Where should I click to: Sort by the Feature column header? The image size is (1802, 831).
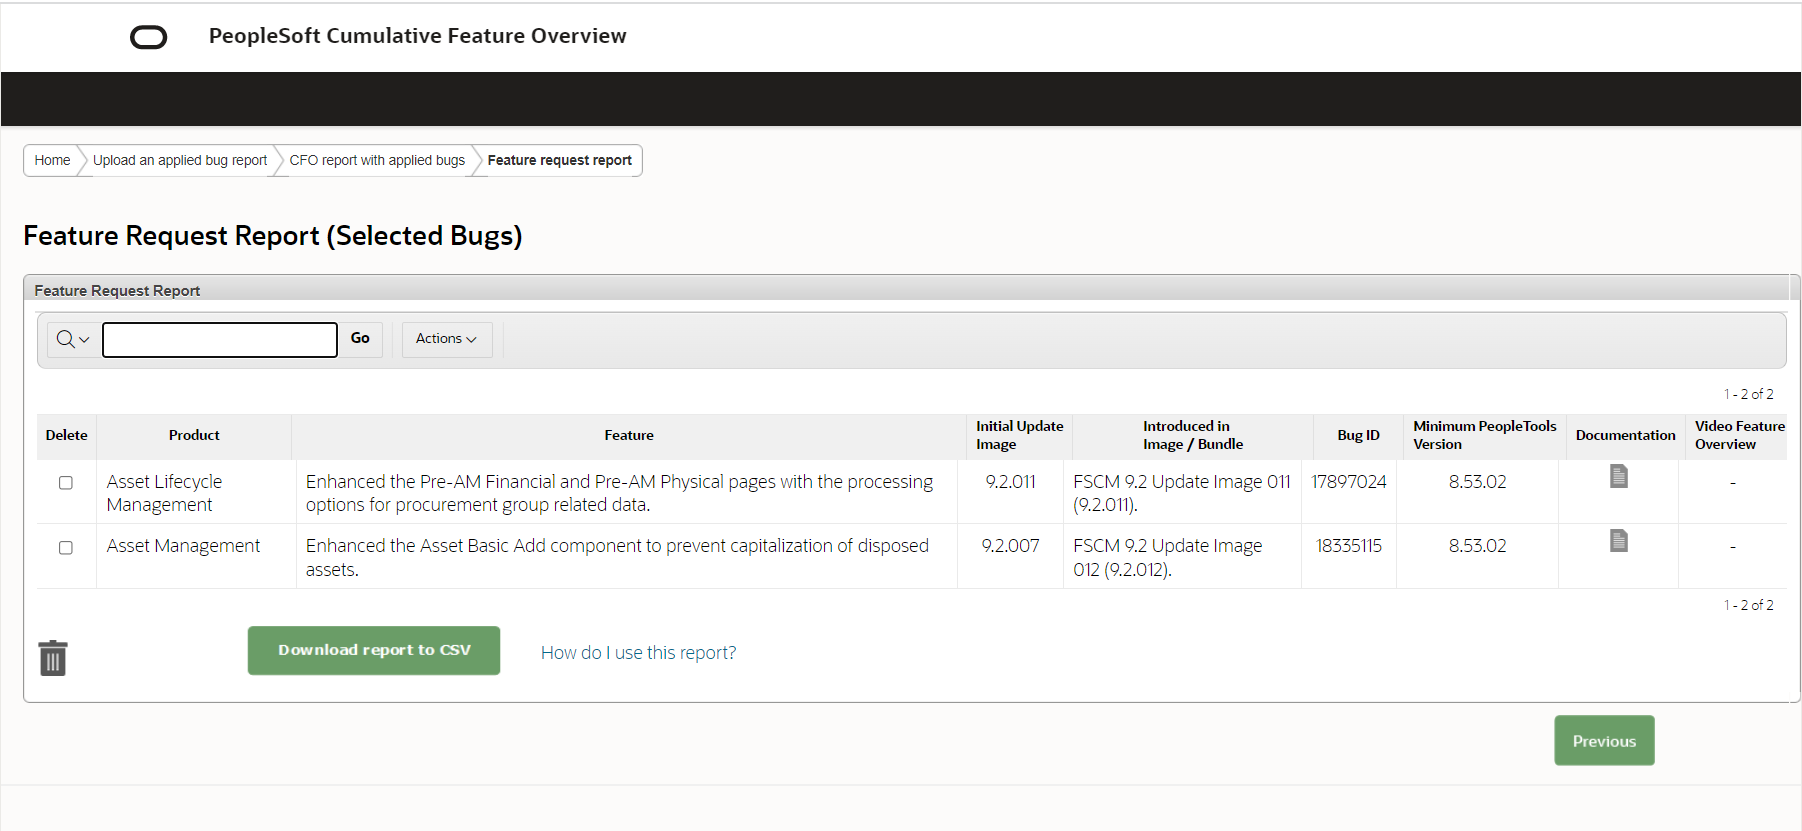[629, 435]
